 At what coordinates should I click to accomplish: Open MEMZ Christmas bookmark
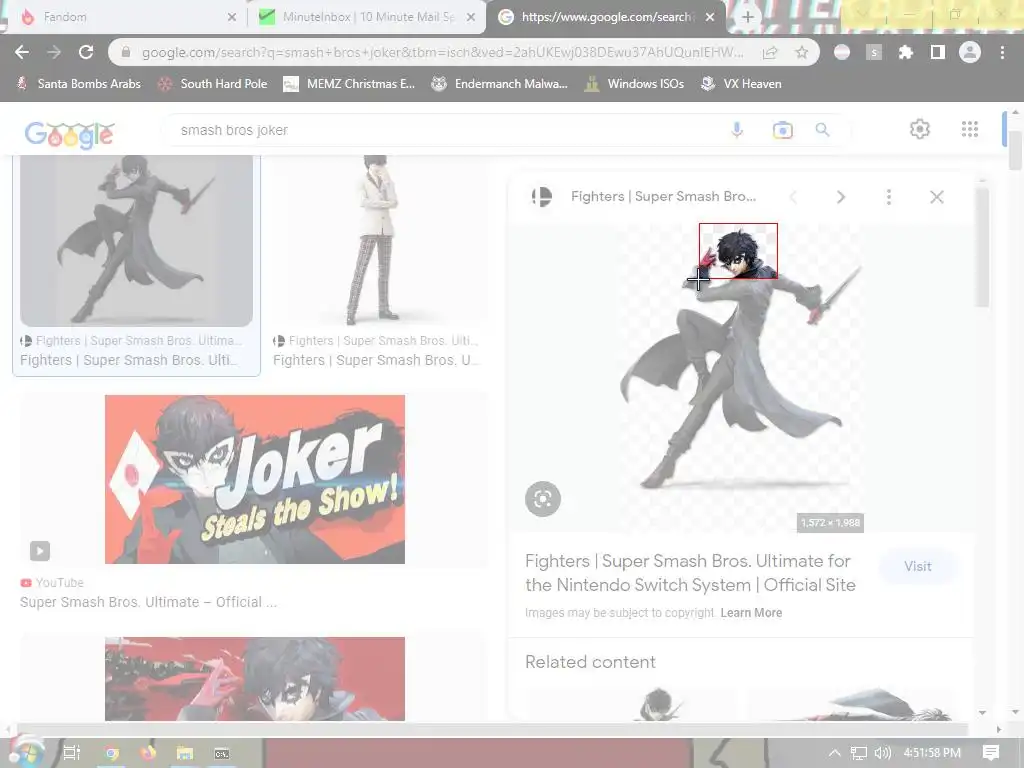[x=349, y=84]
